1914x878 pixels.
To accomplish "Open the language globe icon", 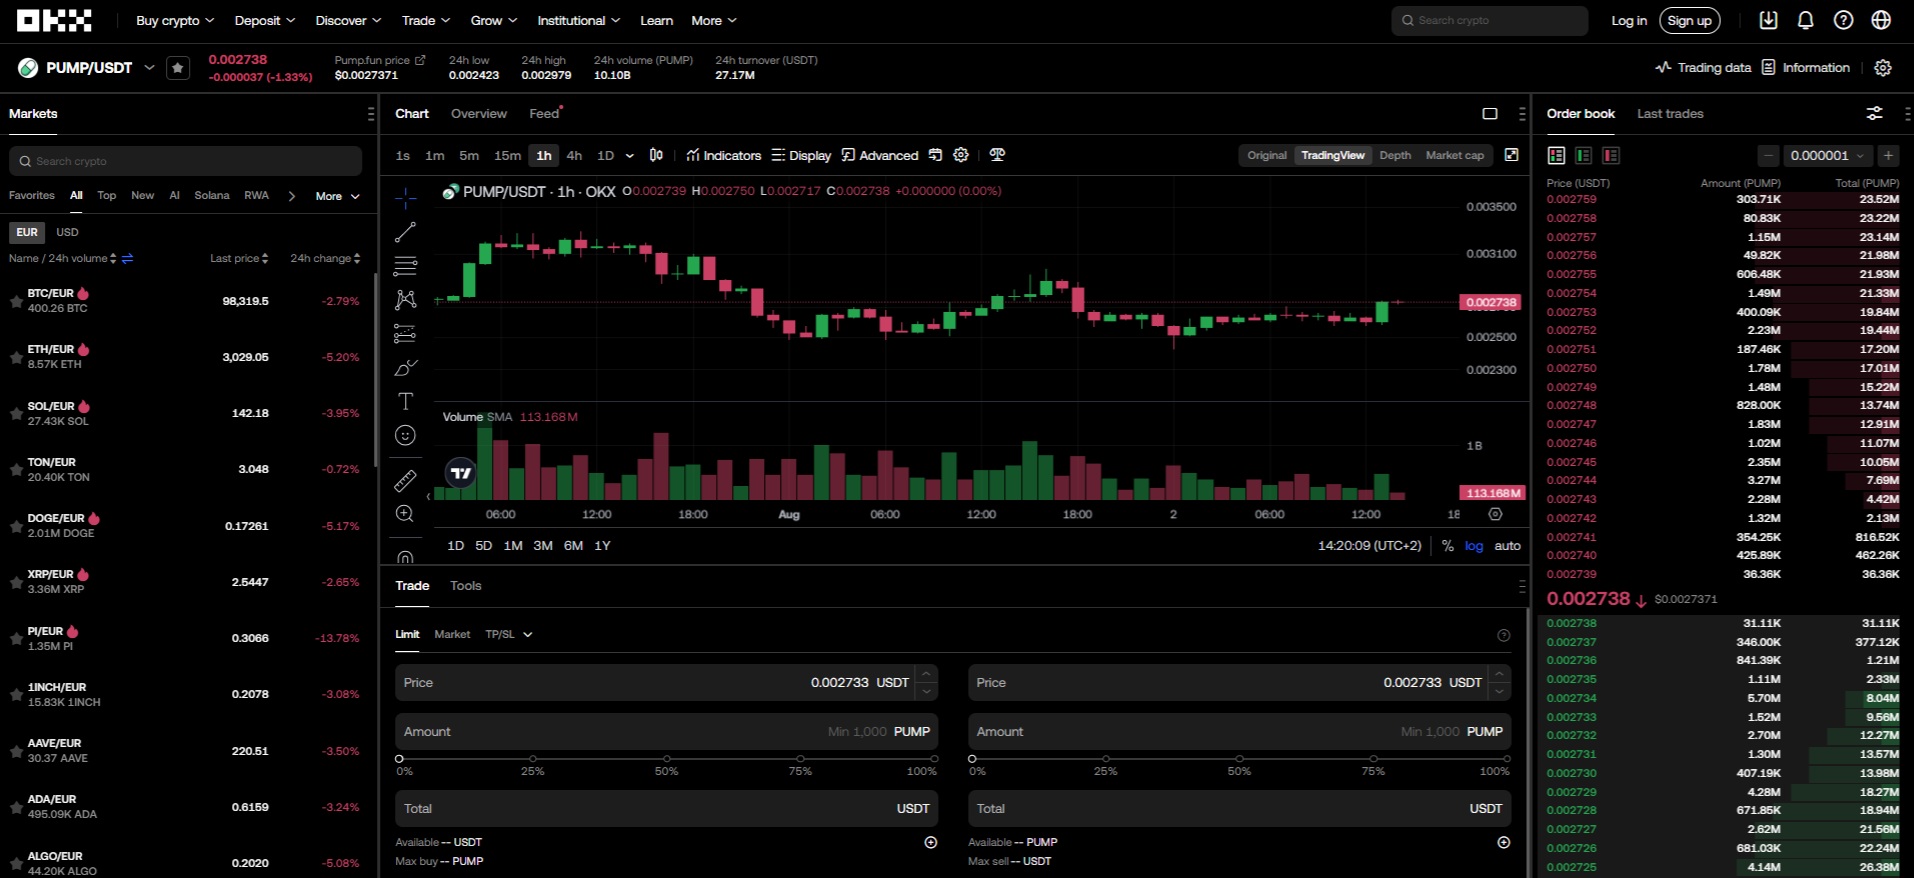I will 1881,20.
